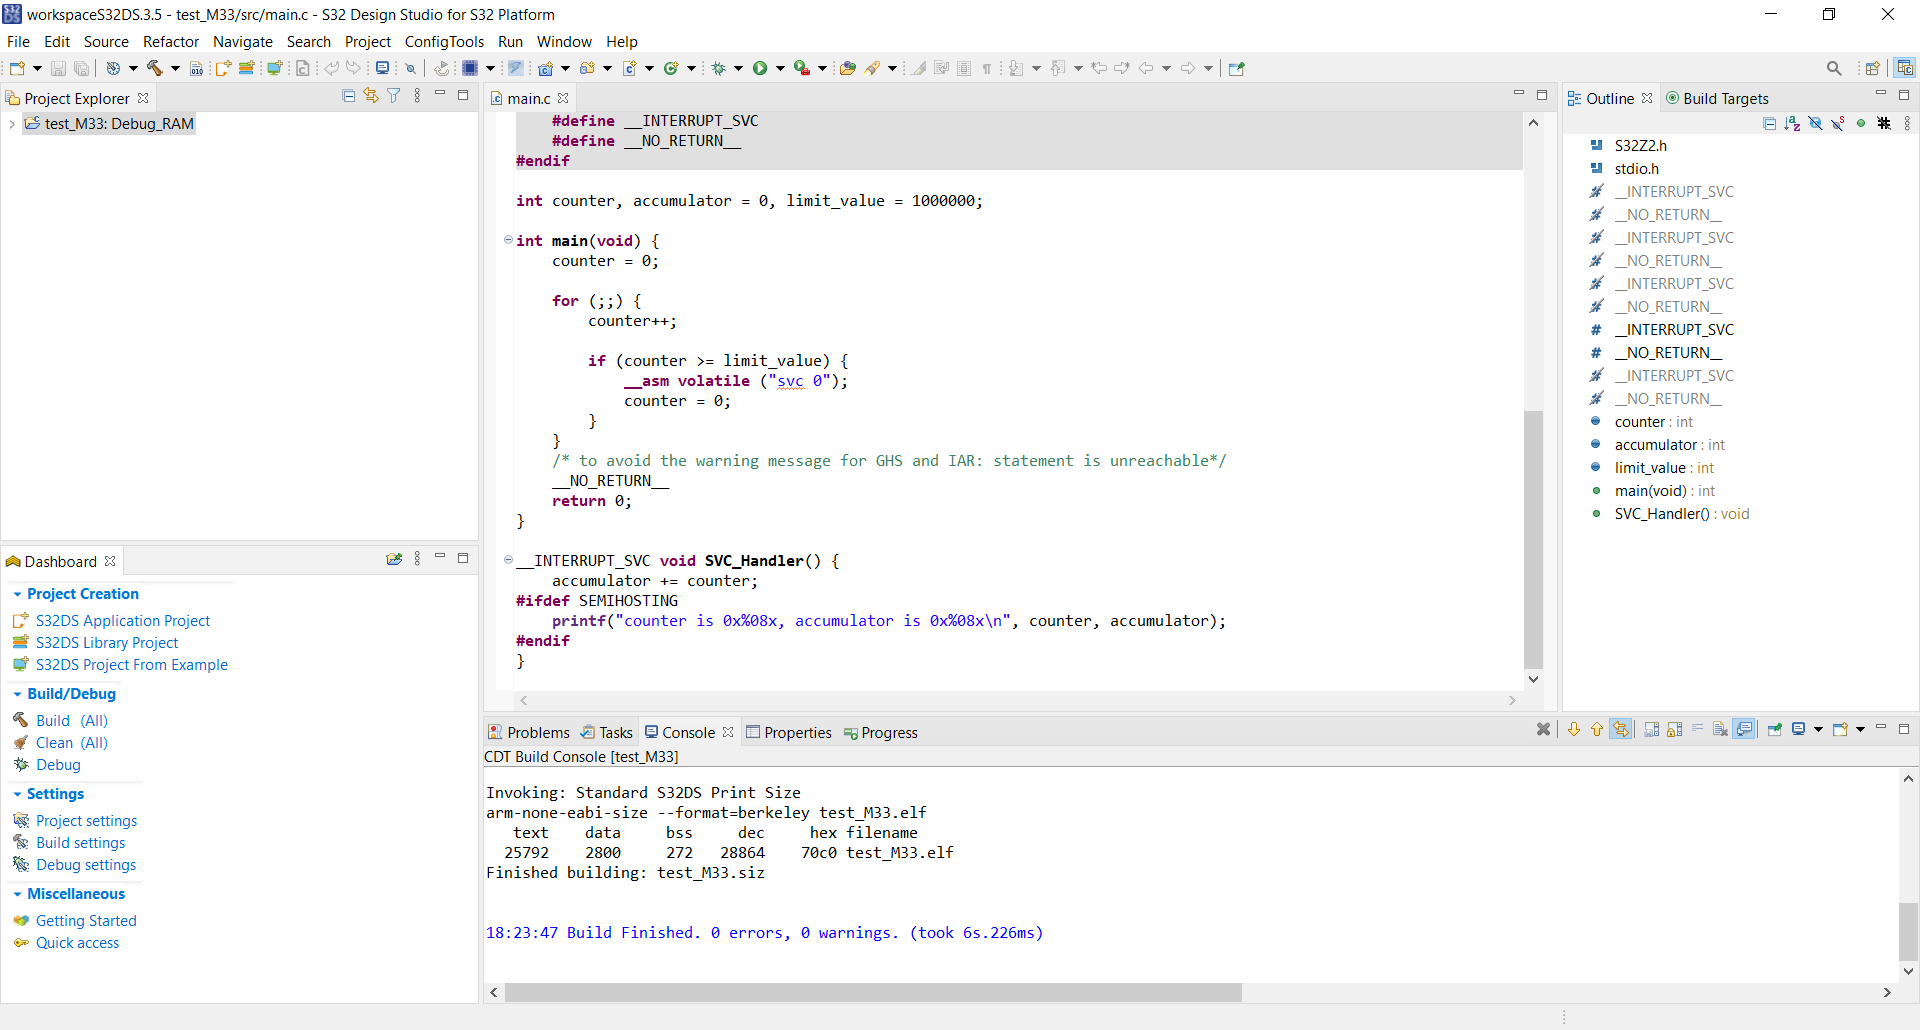Jump to previous error with console up arrow
Screen dimensions: 1920x1030
pos(1597,729)
